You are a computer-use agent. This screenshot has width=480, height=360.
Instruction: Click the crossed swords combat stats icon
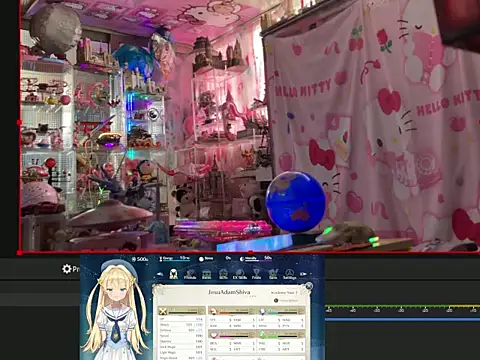click(x=163, y=311)
